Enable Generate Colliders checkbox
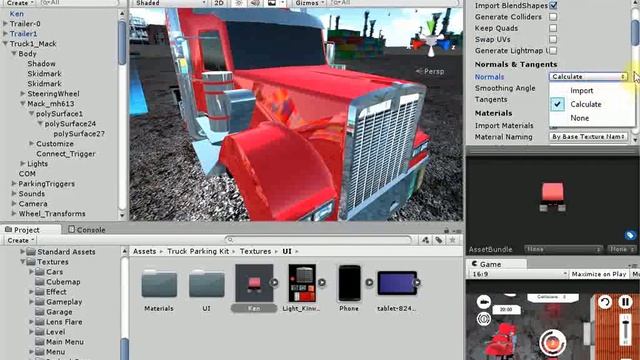640x360 pixels. (553, 17)
